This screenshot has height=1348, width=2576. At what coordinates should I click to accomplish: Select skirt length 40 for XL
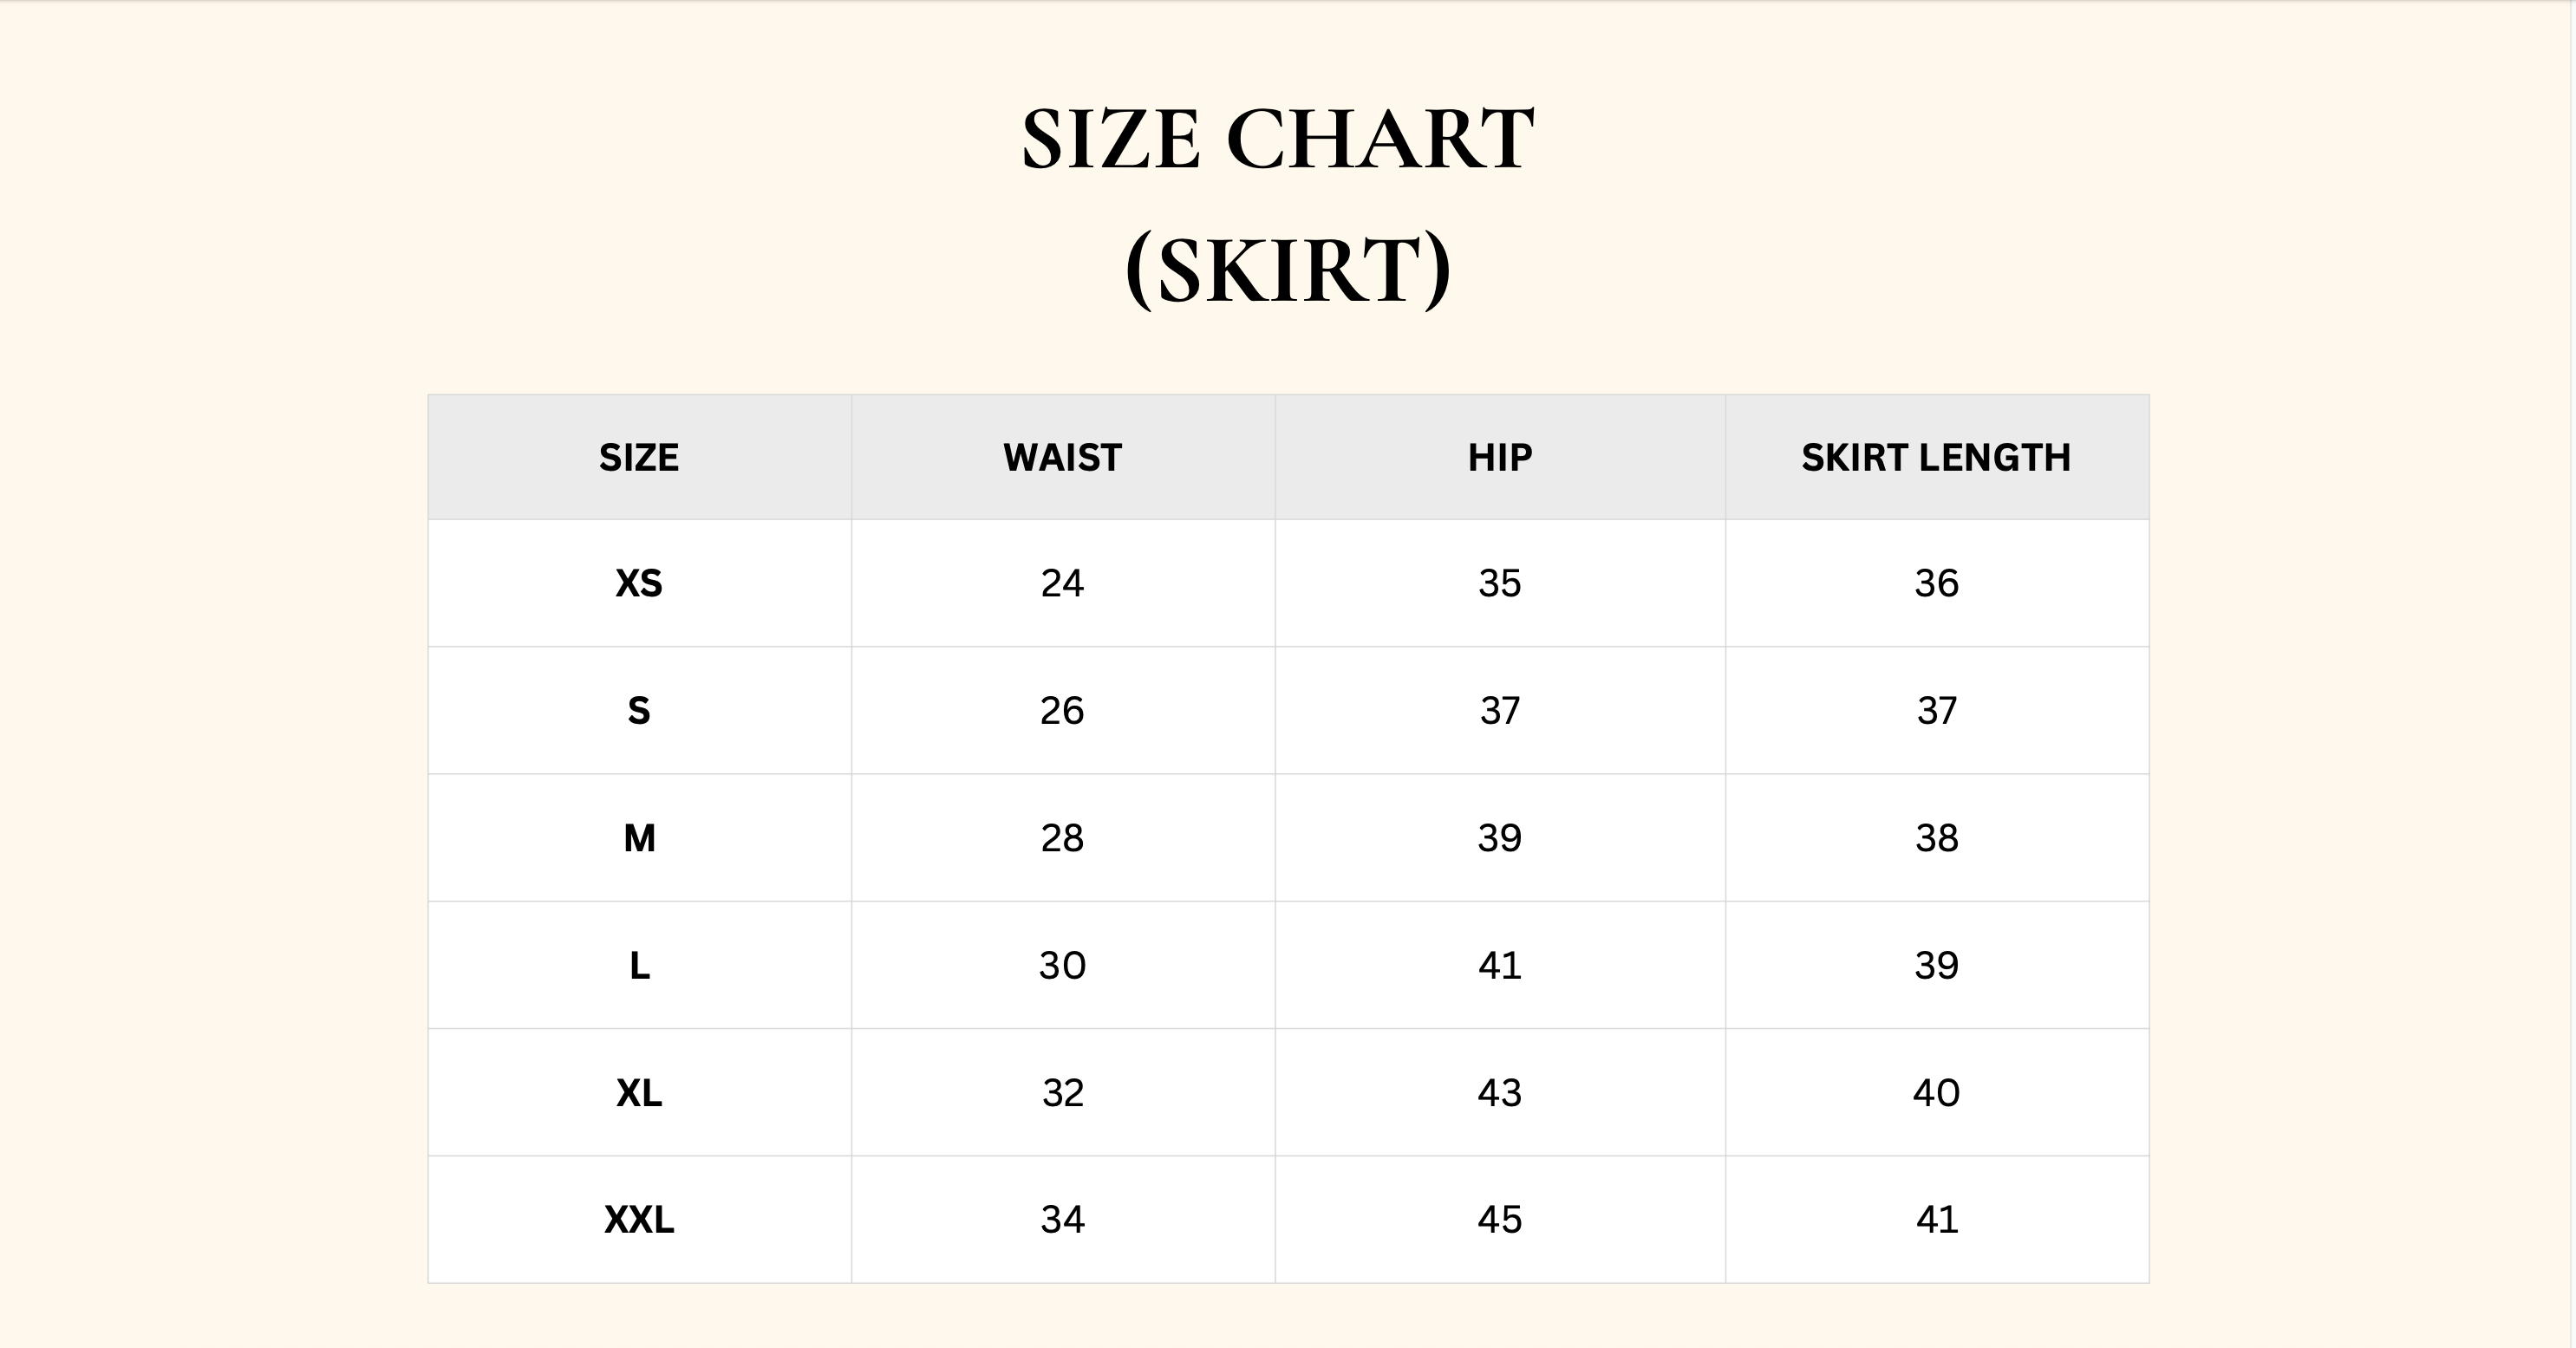click(1936, 1093)
